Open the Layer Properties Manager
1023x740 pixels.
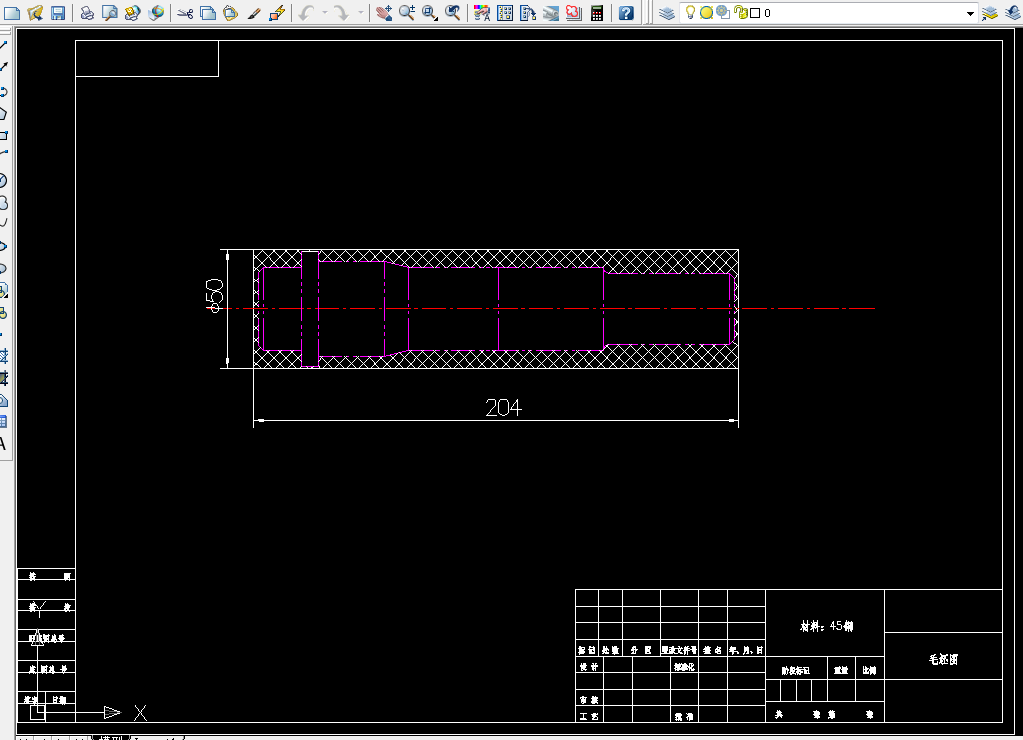point(667,12)
